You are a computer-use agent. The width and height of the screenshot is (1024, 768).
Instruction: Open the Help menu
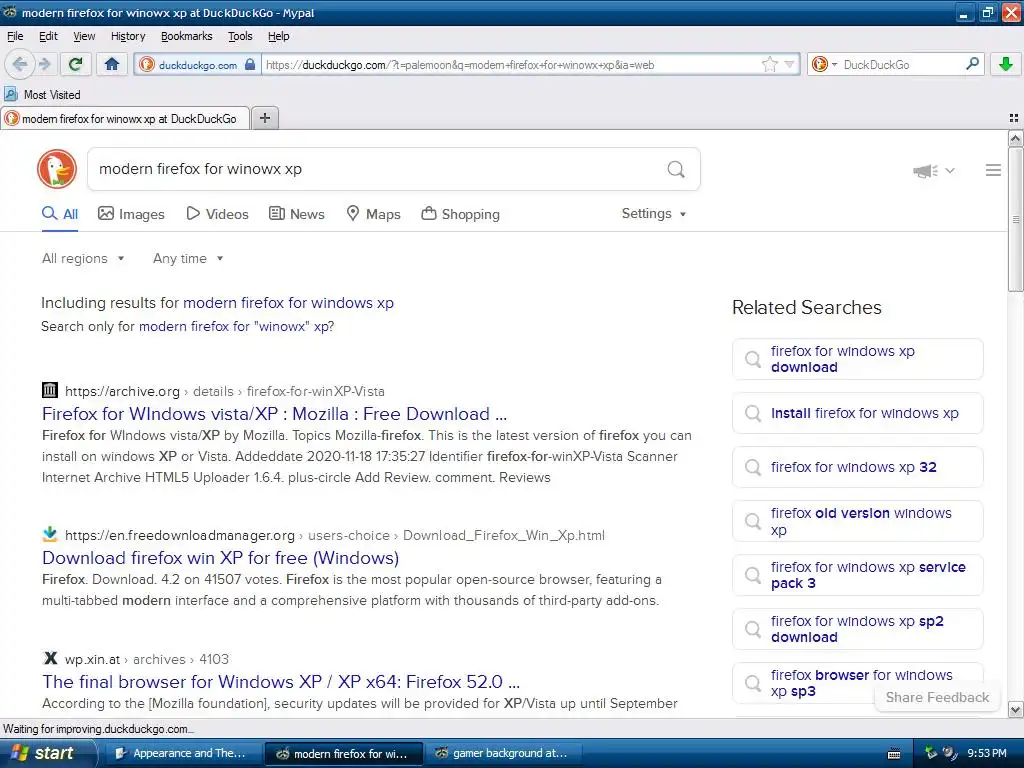click(279, 36)
